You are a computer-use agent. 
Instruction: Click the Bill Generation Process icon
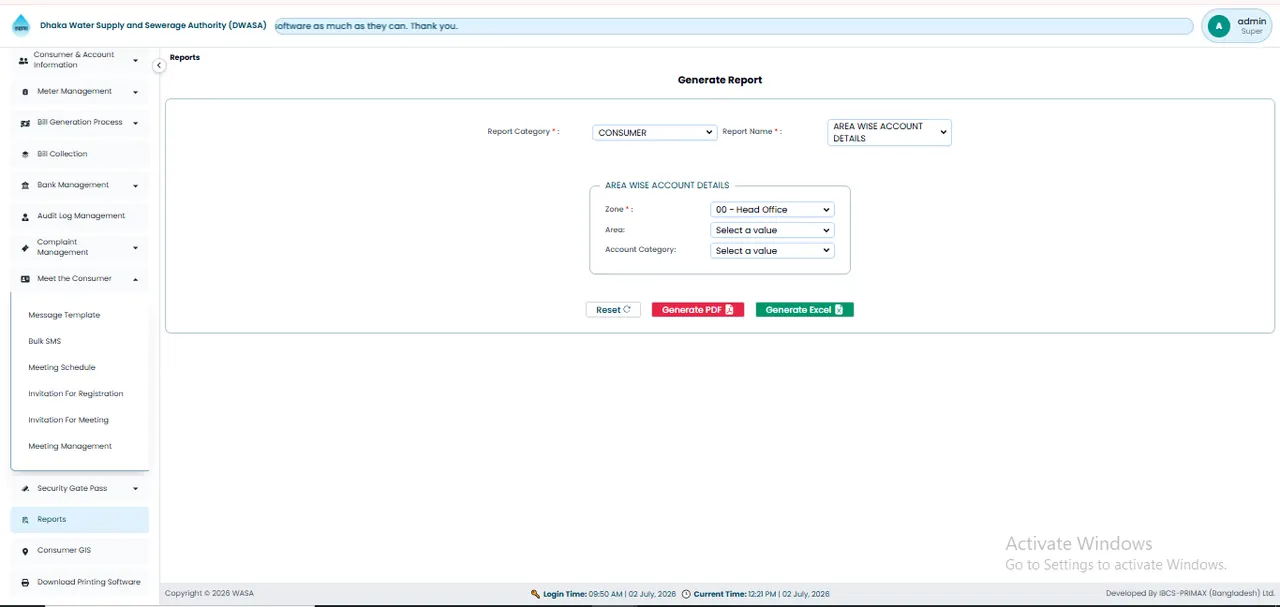pos(25,123)
